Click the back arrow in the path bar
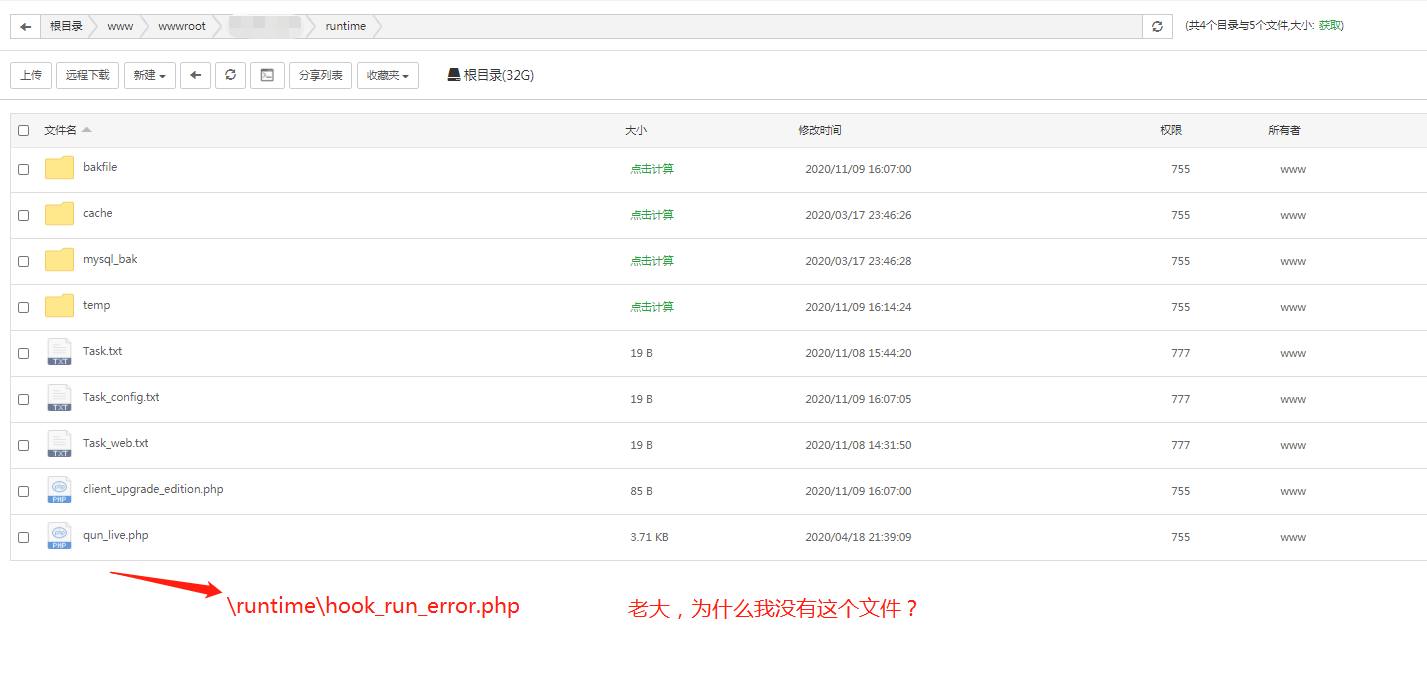The width and height of the screenshot is (1427, 682). [25, 26]
